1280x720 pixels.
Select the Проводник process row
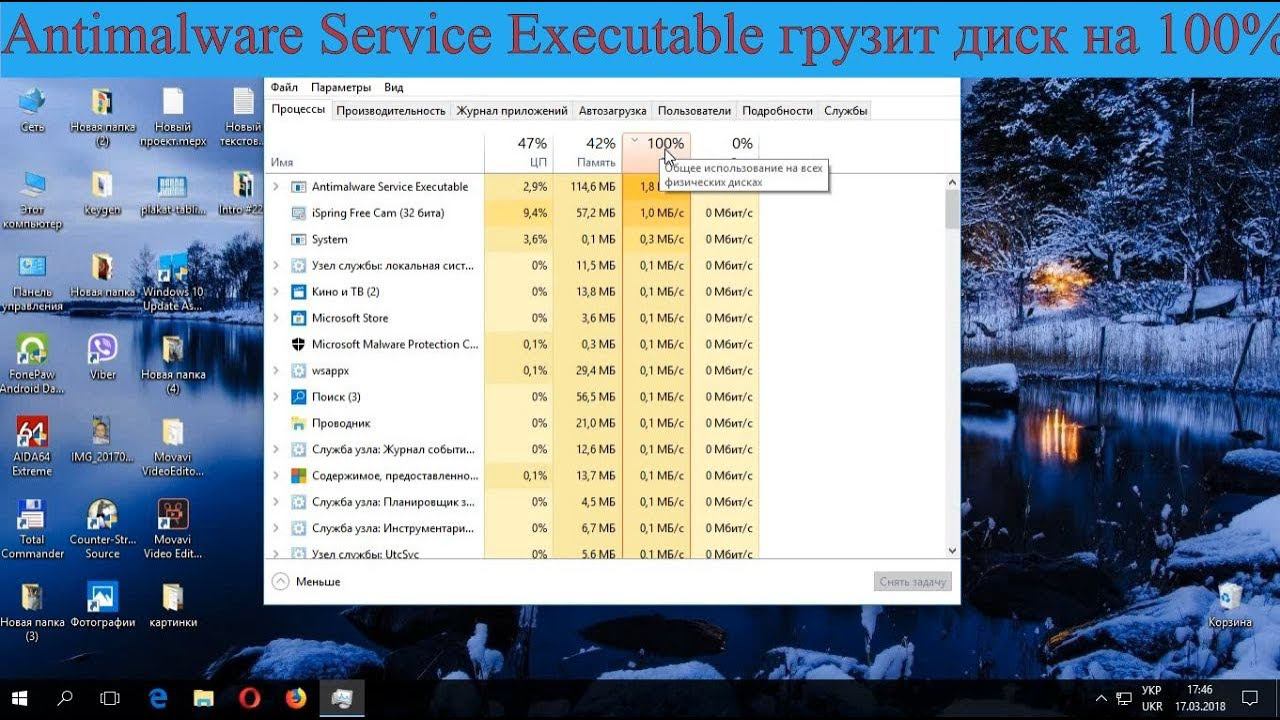tap(510, 423)
